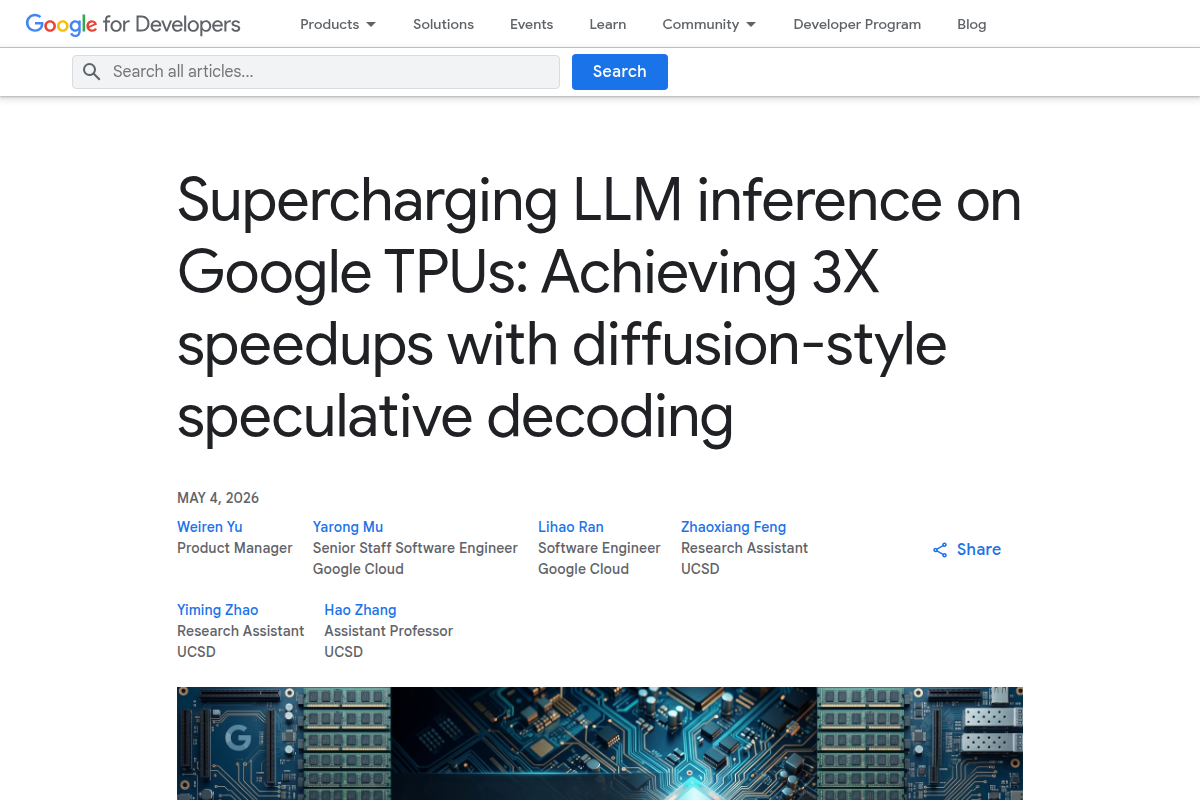Click Google Cloud under Yarong Mu

[358, 569]
